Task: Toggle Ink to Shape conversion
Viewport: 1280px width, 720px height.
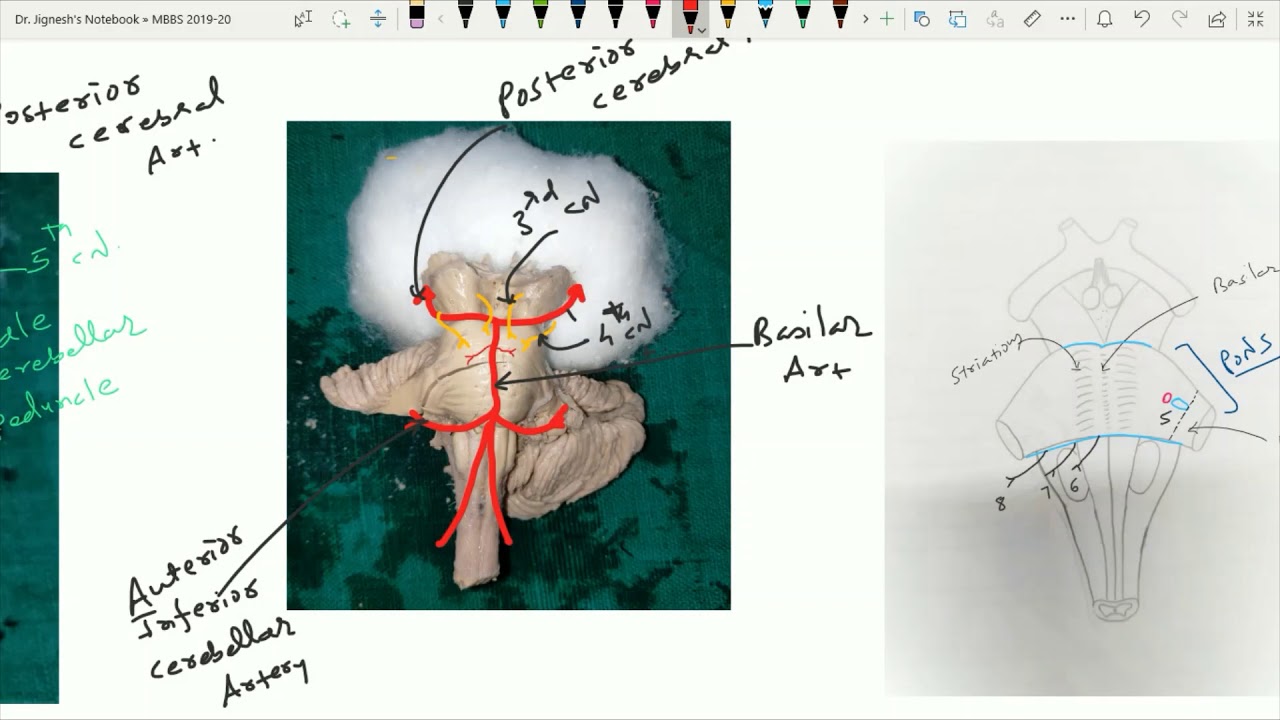Action: pos(958,19)
